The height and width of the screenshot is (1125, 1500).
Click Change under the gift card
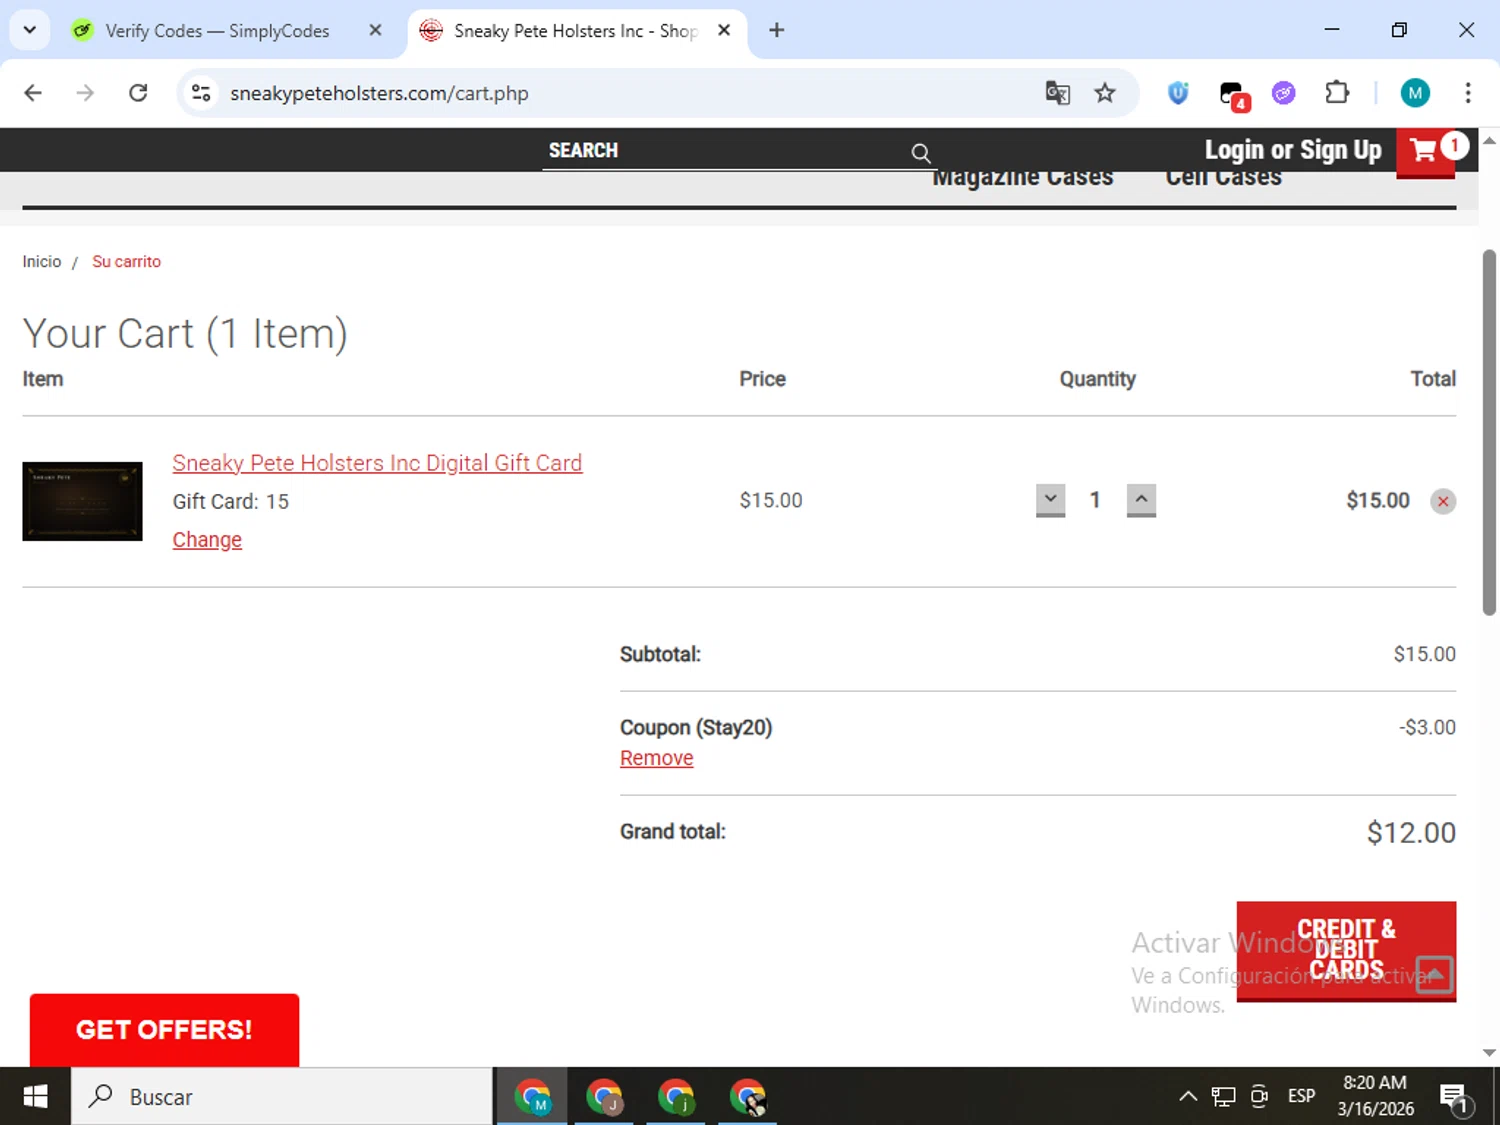tap(207, 540)
